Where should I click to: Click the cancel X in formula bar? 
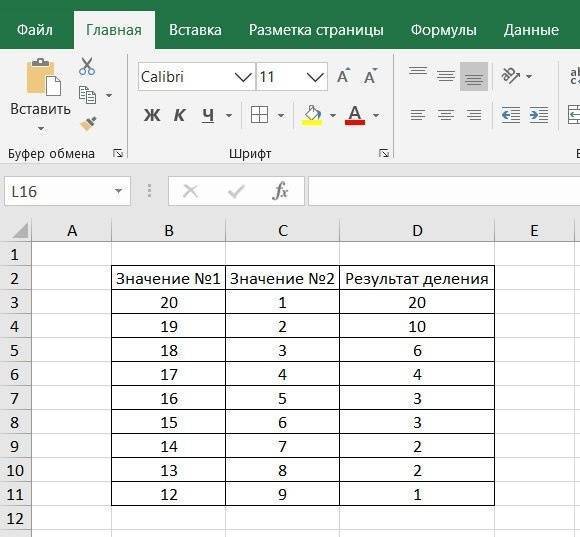190,191
